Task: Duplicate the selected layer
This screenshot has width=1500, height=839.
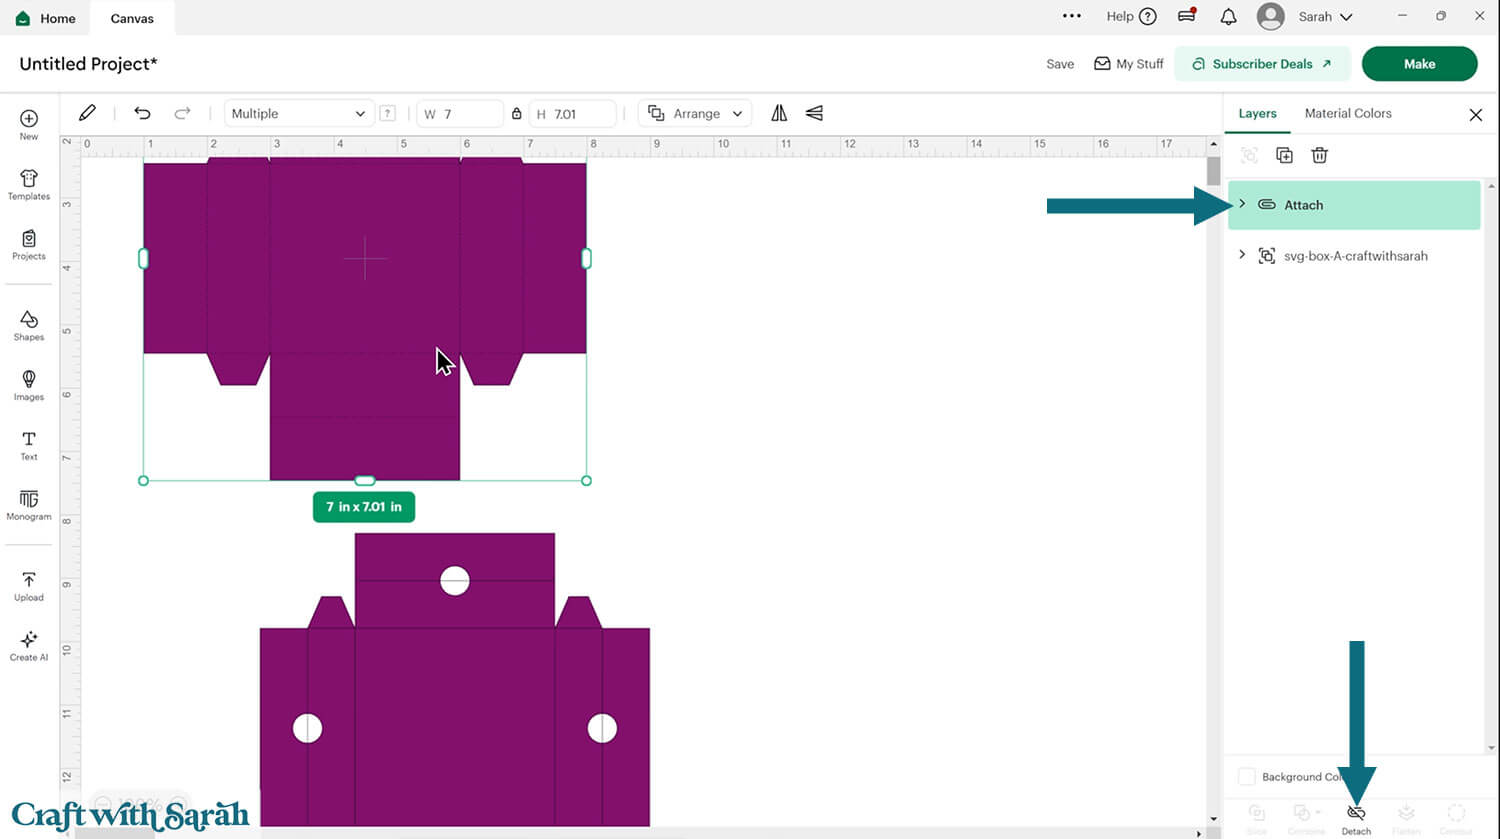Action: coord(1284,155)
